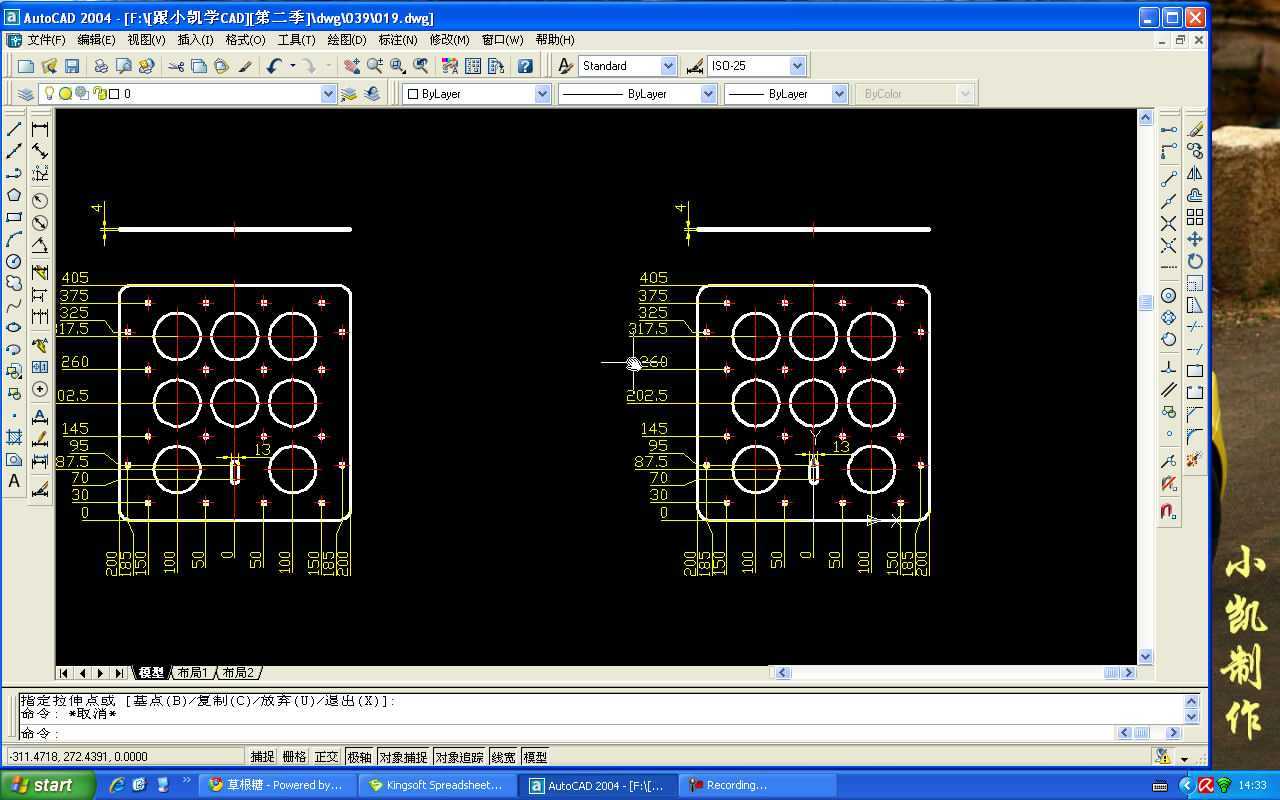
Task: Toggle the 捕捉 snap status button
Action: pos(262,757)
